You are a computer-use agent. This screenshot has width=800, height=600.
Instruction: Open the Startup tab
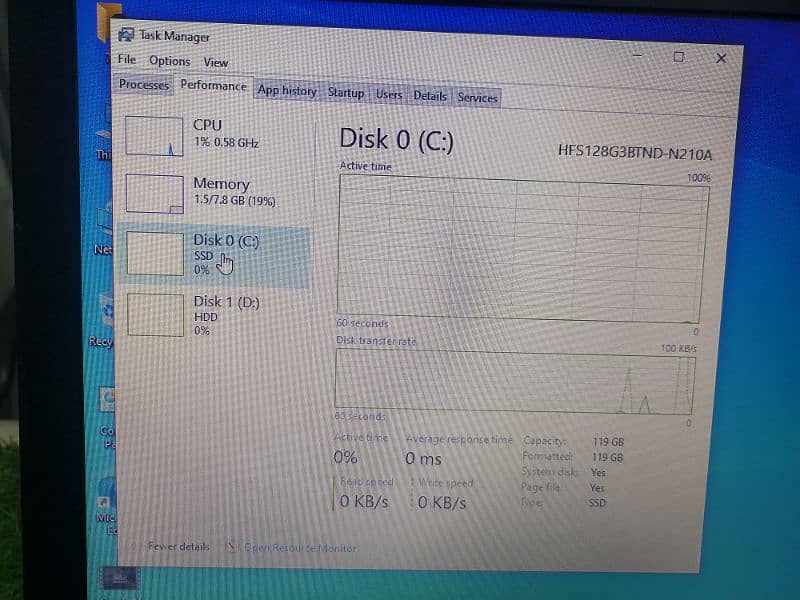(x=345, y=92)
